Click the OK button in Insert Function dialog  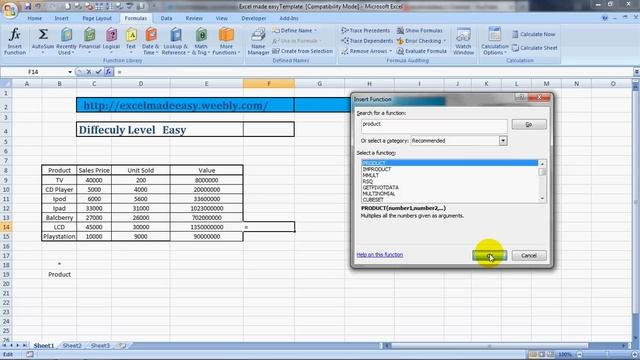[489, 256]
